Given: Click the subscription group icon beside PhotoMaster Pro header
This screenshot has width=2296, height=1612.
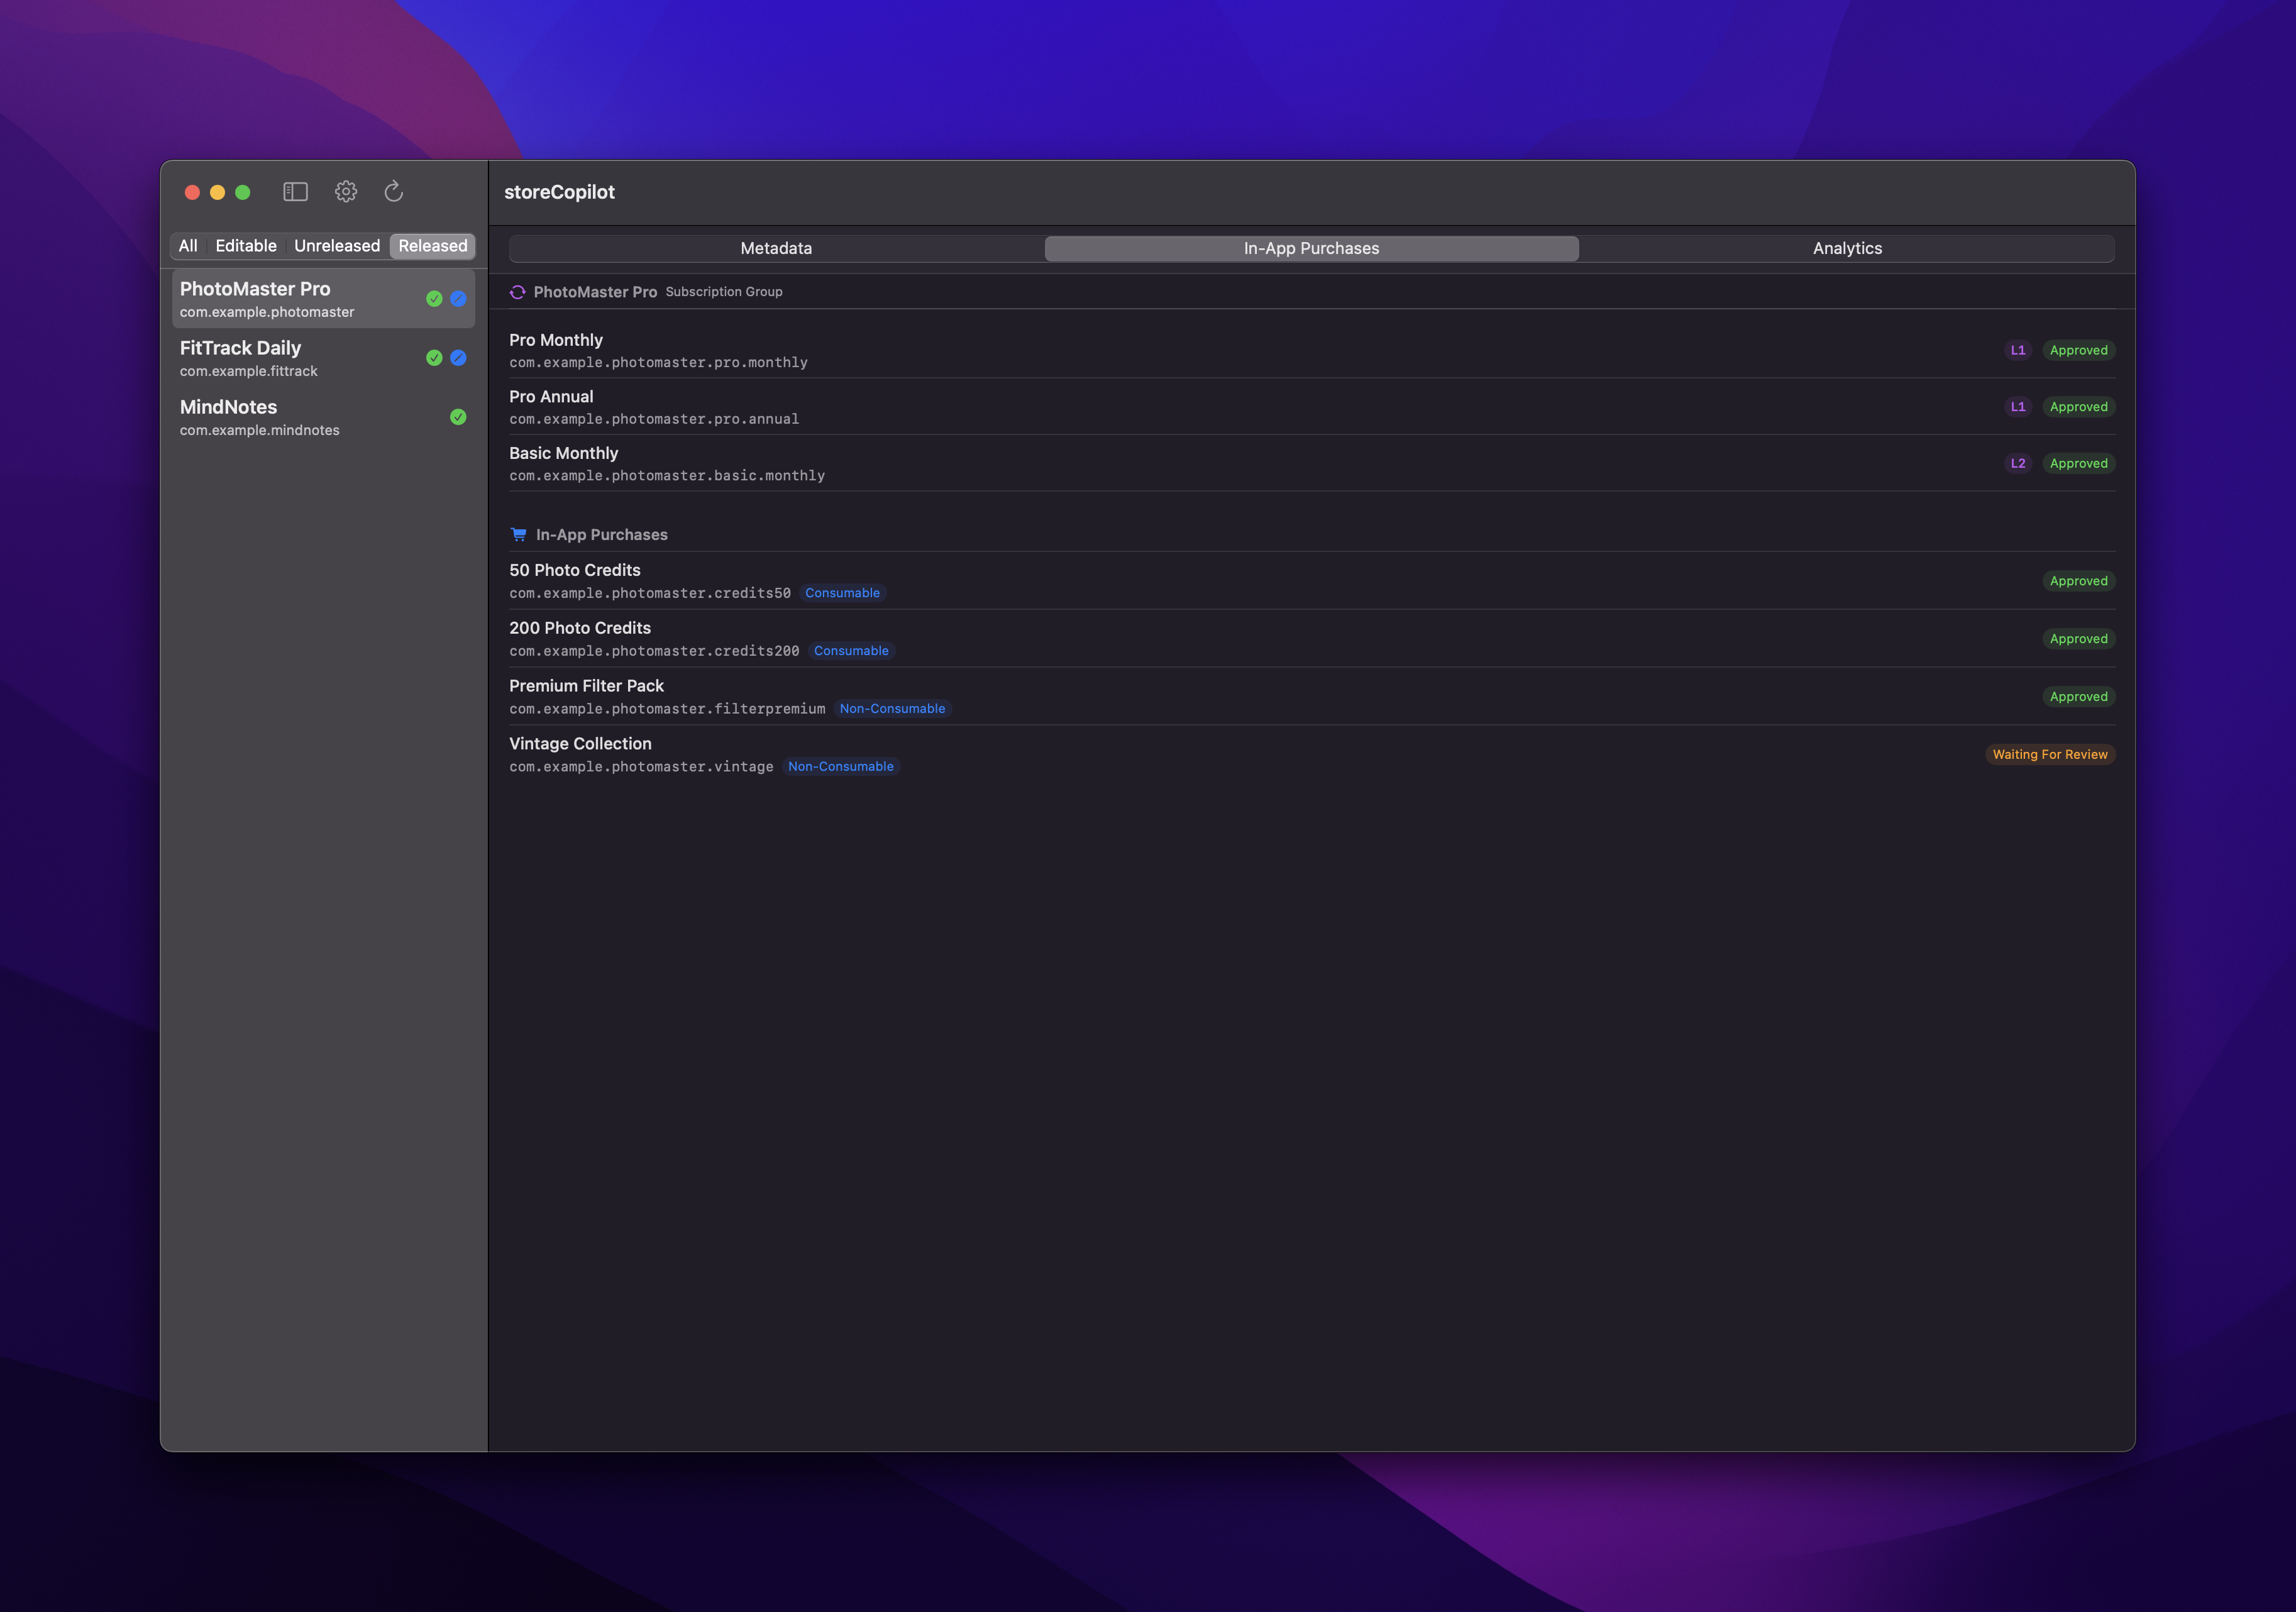Looking at the screenshot, I should tap(519, 291).
